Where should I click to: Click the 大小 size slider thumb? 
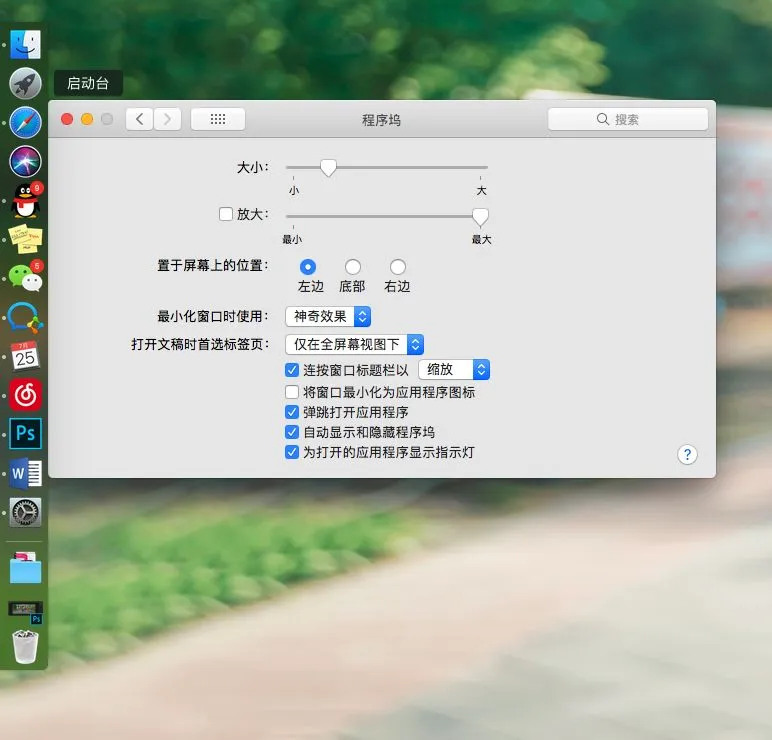click(328, 168)
